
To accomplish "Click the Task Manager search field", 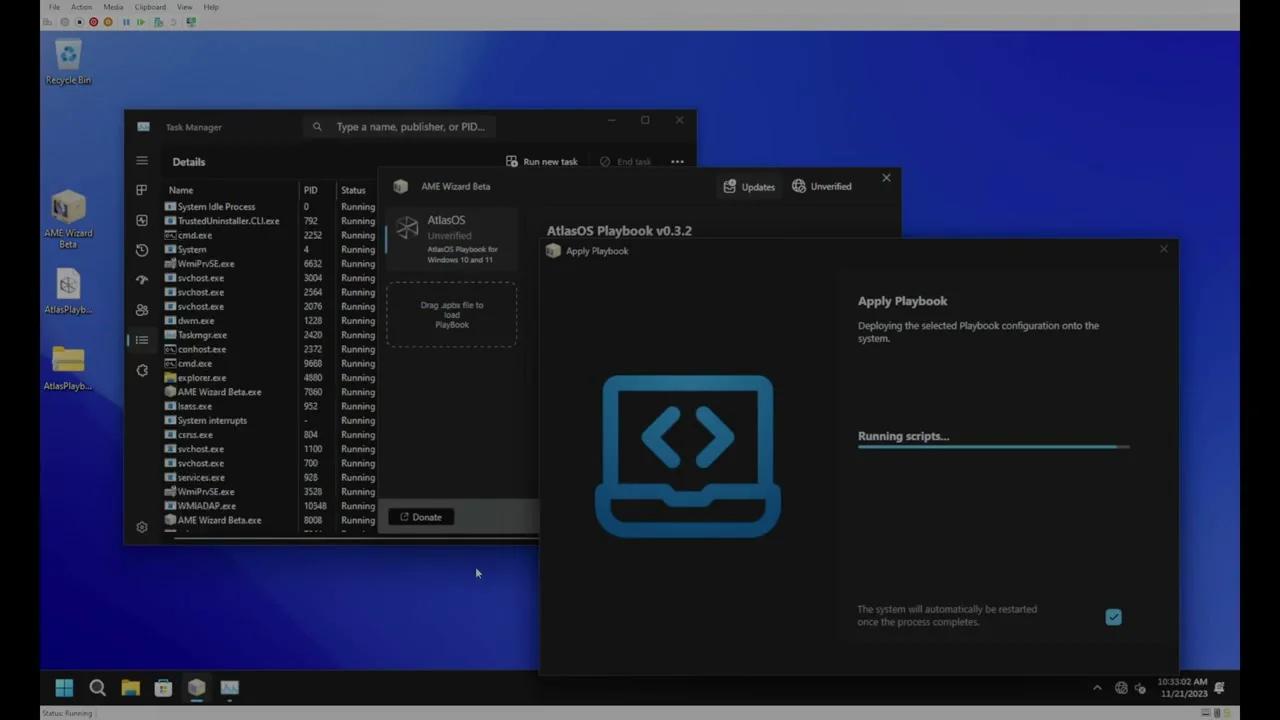I will click(x=410, y=127).
